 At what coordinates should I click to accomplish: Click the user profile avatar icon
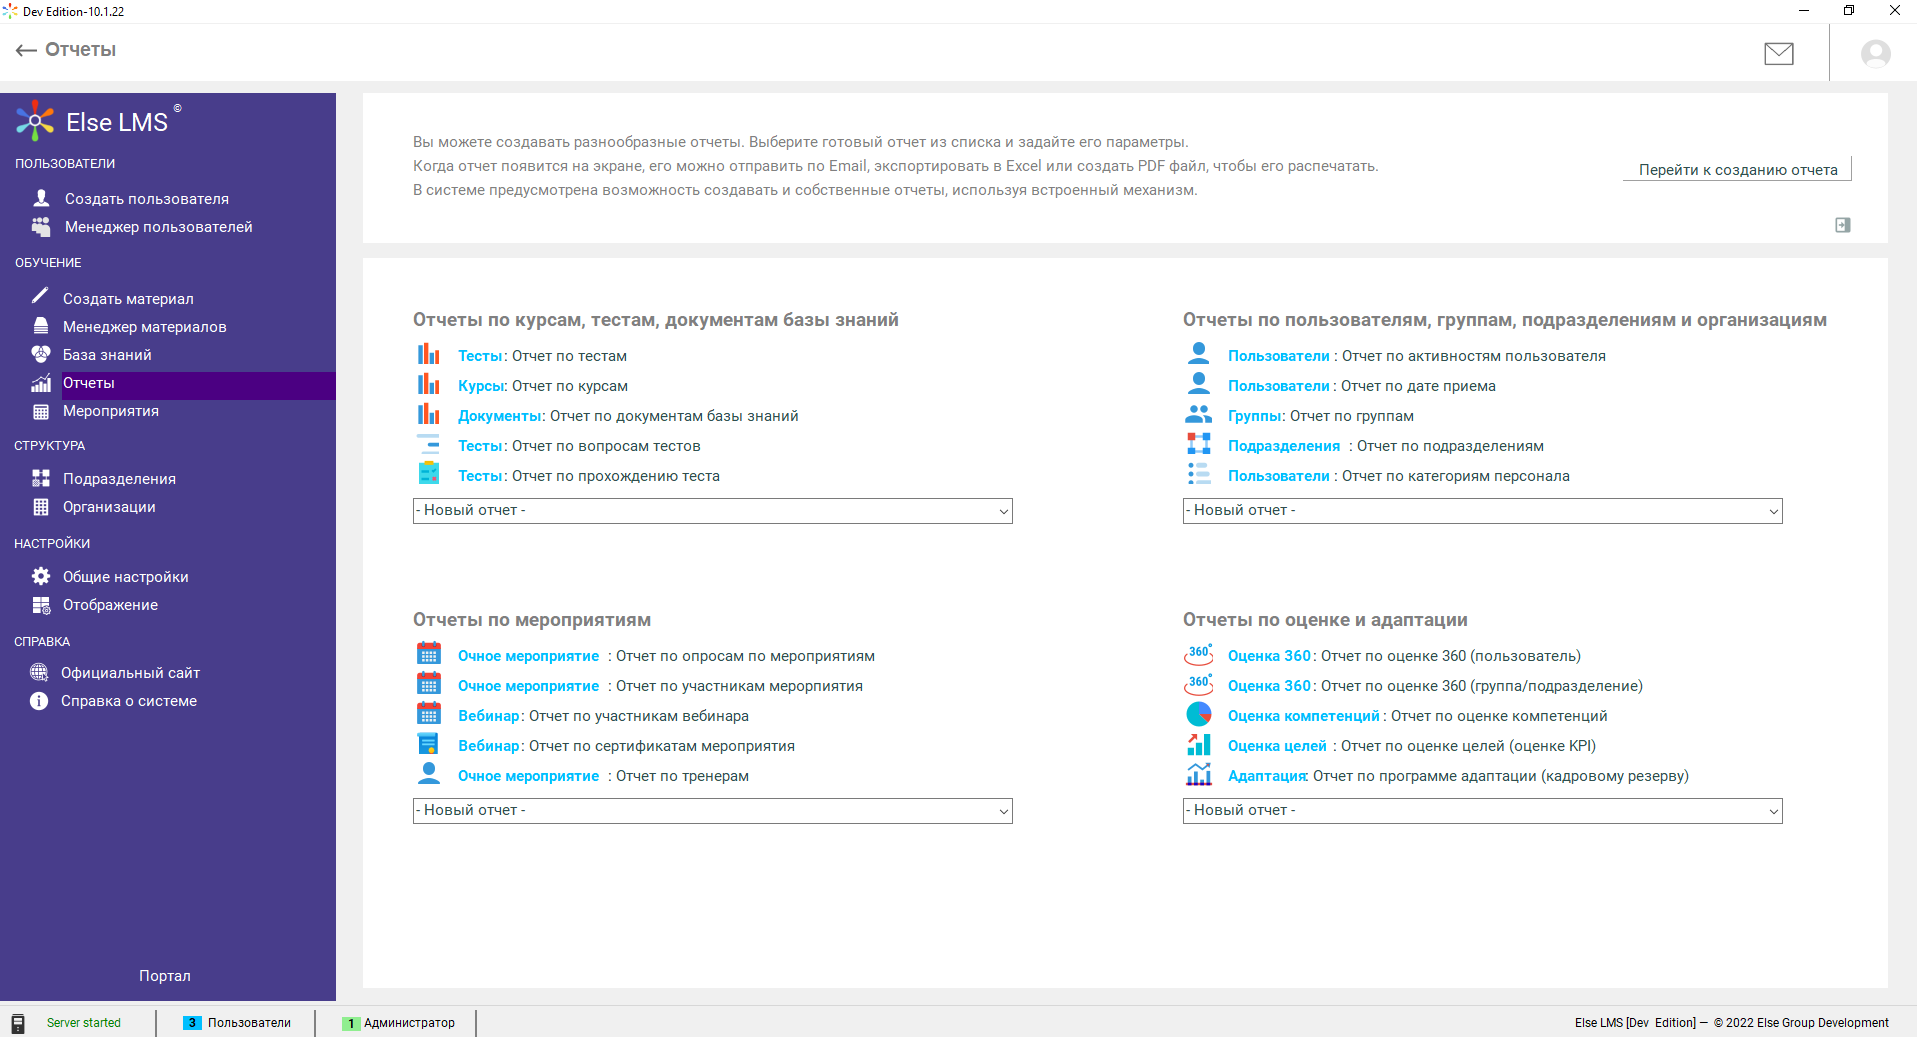pos(1875,53)
